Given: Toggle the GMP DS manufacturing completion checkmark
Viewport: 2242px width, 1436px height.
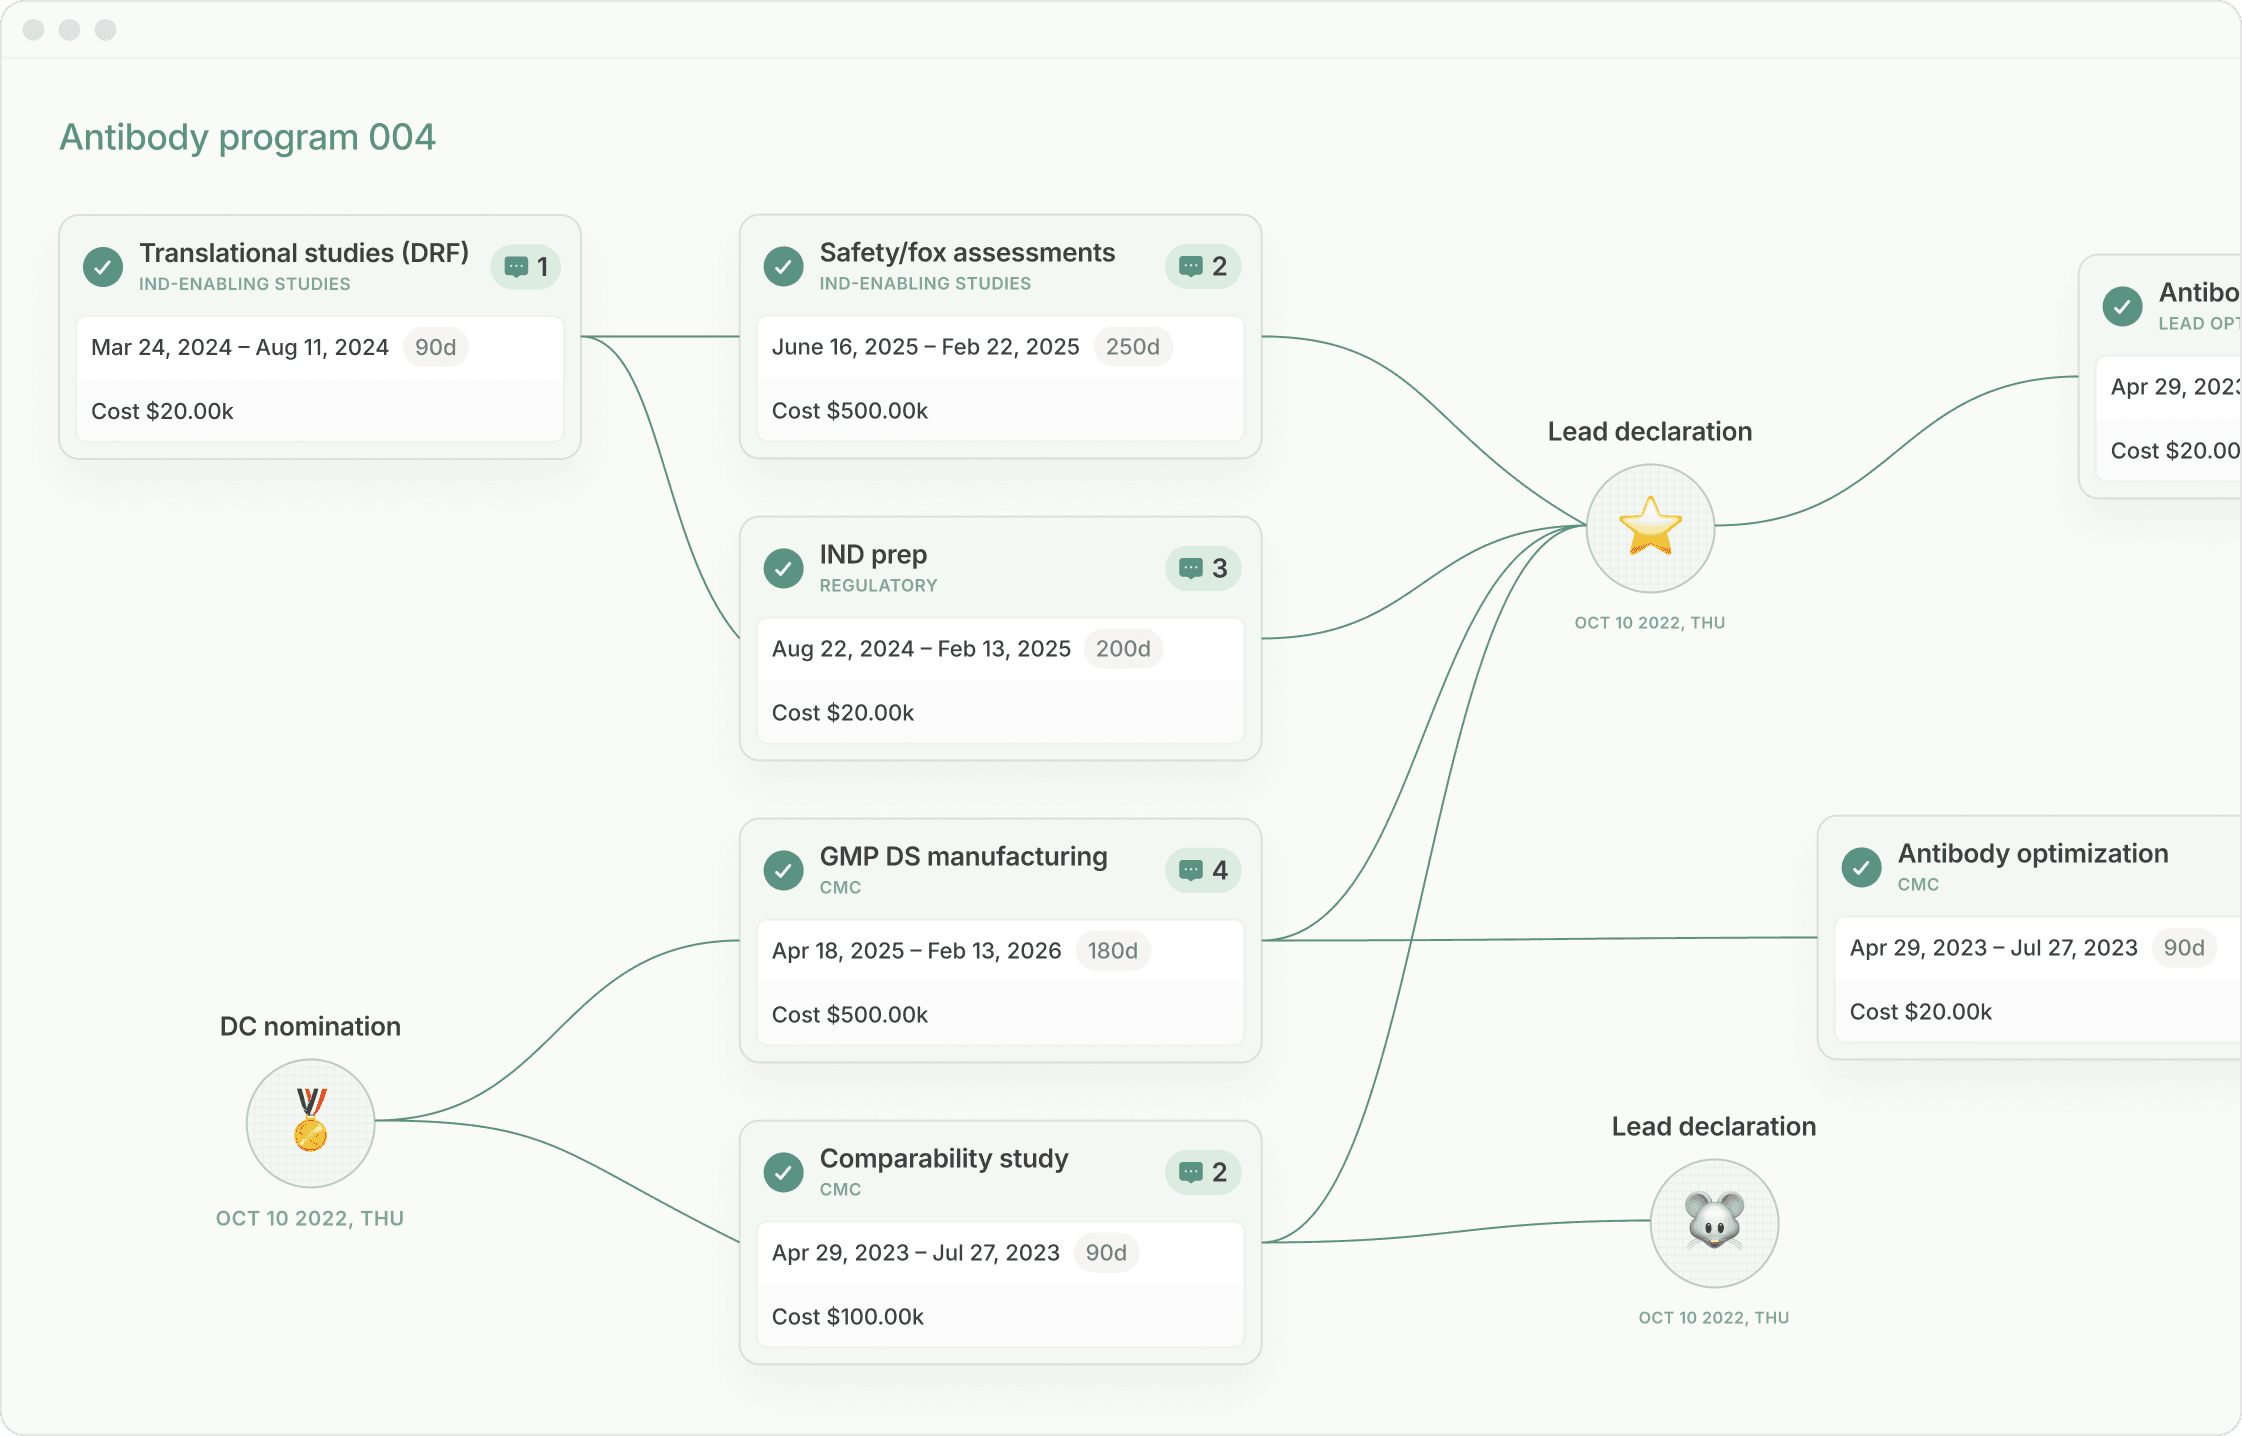Looking at the screenshot, I should click(x=783, y=871).
